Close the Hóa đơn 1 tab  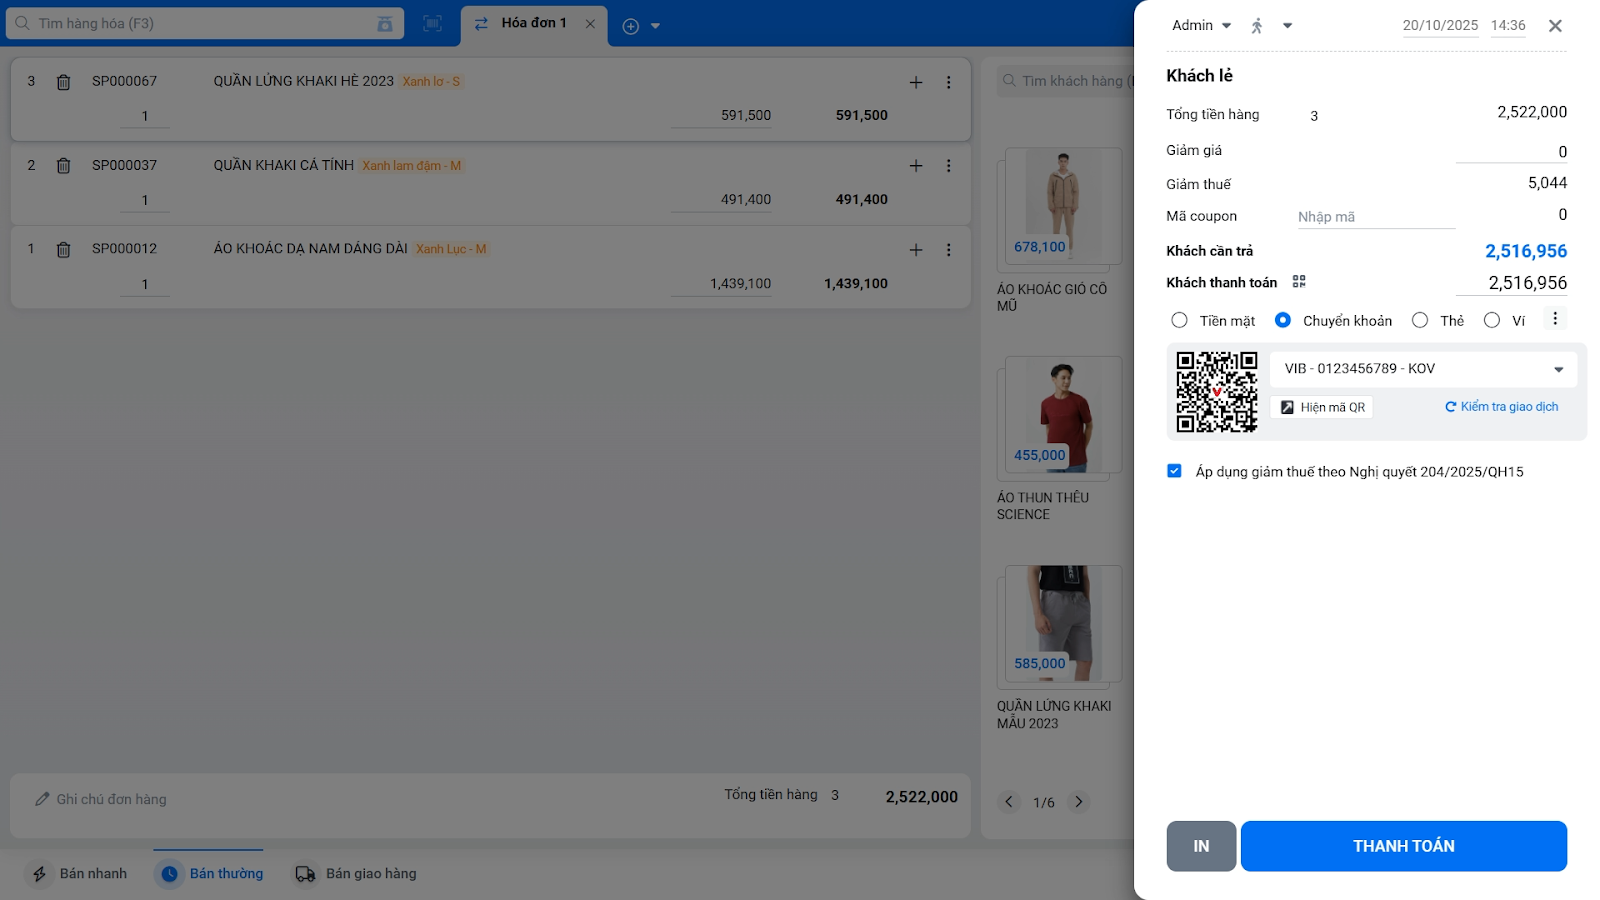coord(590,24)
